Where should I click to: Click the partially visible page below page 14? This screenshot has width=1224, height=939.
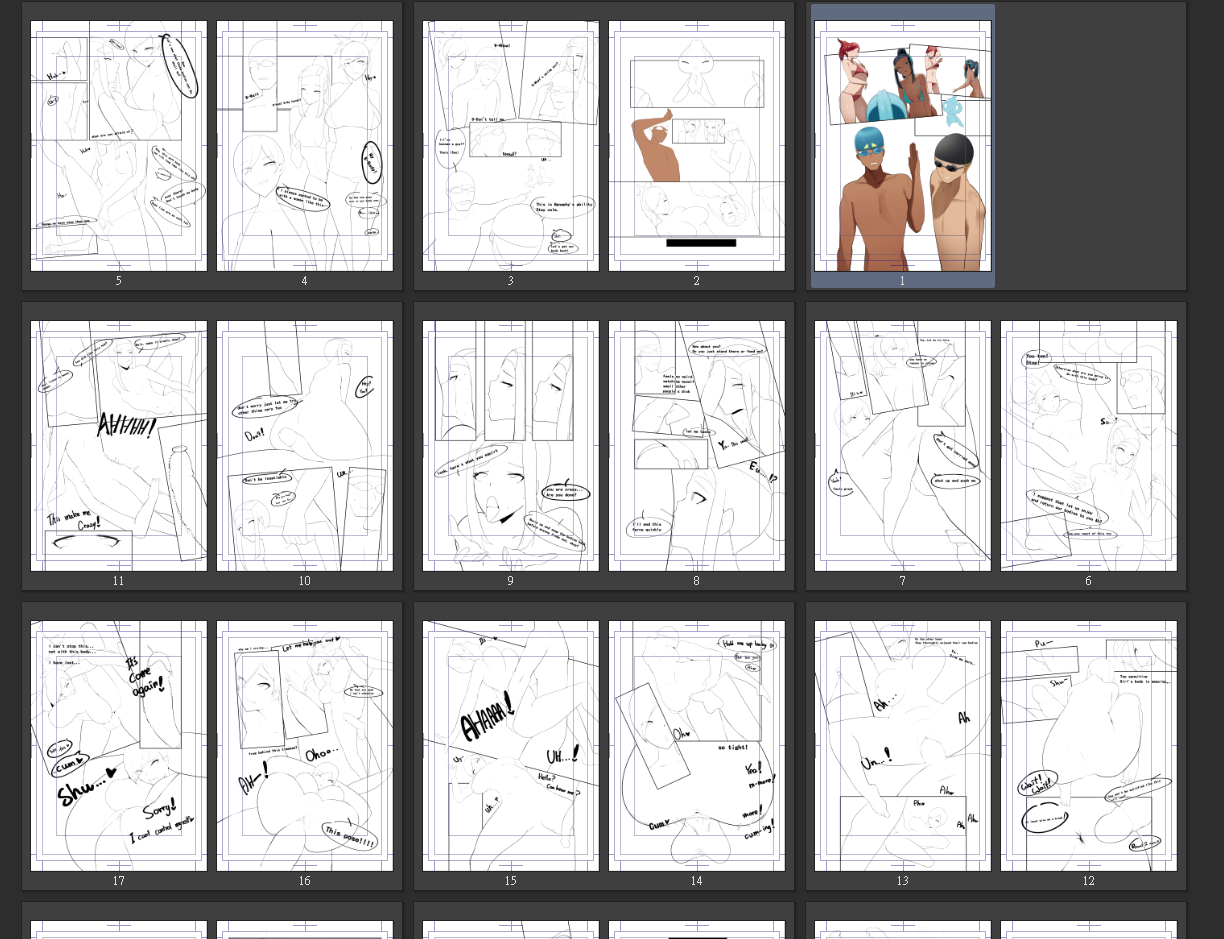[x=697, y=930]
